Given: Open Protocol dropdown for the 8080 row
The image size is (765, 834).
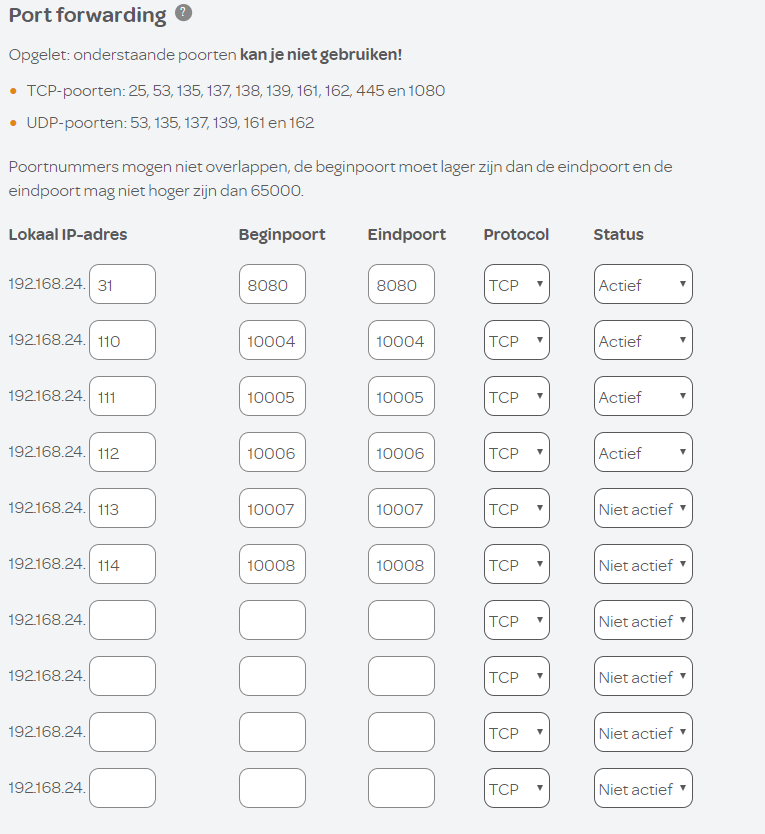Looking at the screenshot, I should point(516,285).
